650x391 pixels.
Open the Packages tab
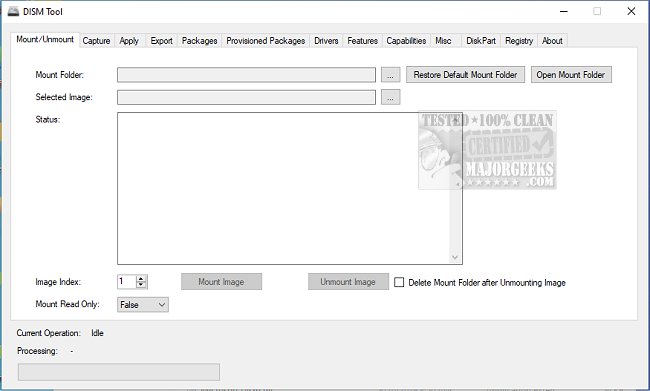click(x=199, y=41)
